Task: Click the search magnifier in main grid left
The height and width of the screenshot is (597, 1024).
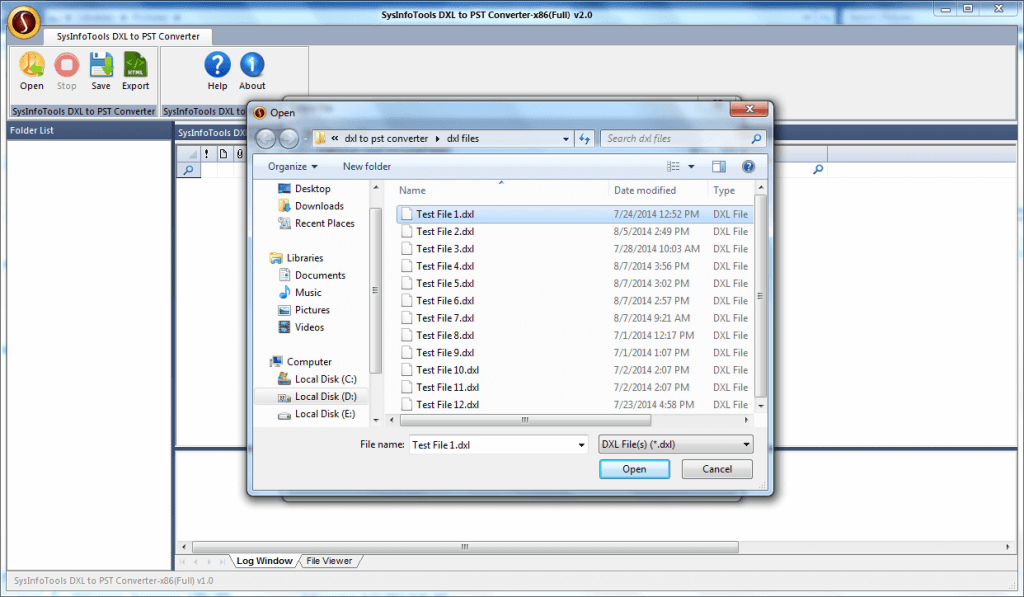Action: tap(188, 170)
